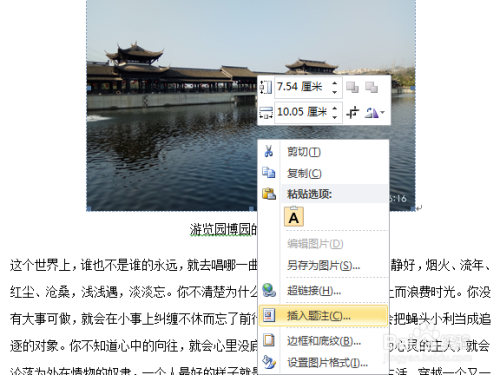Viewport: 500px width, 375px height.
Task: Click the shape width icon on mini toolbar
Action: click(266, 112)
